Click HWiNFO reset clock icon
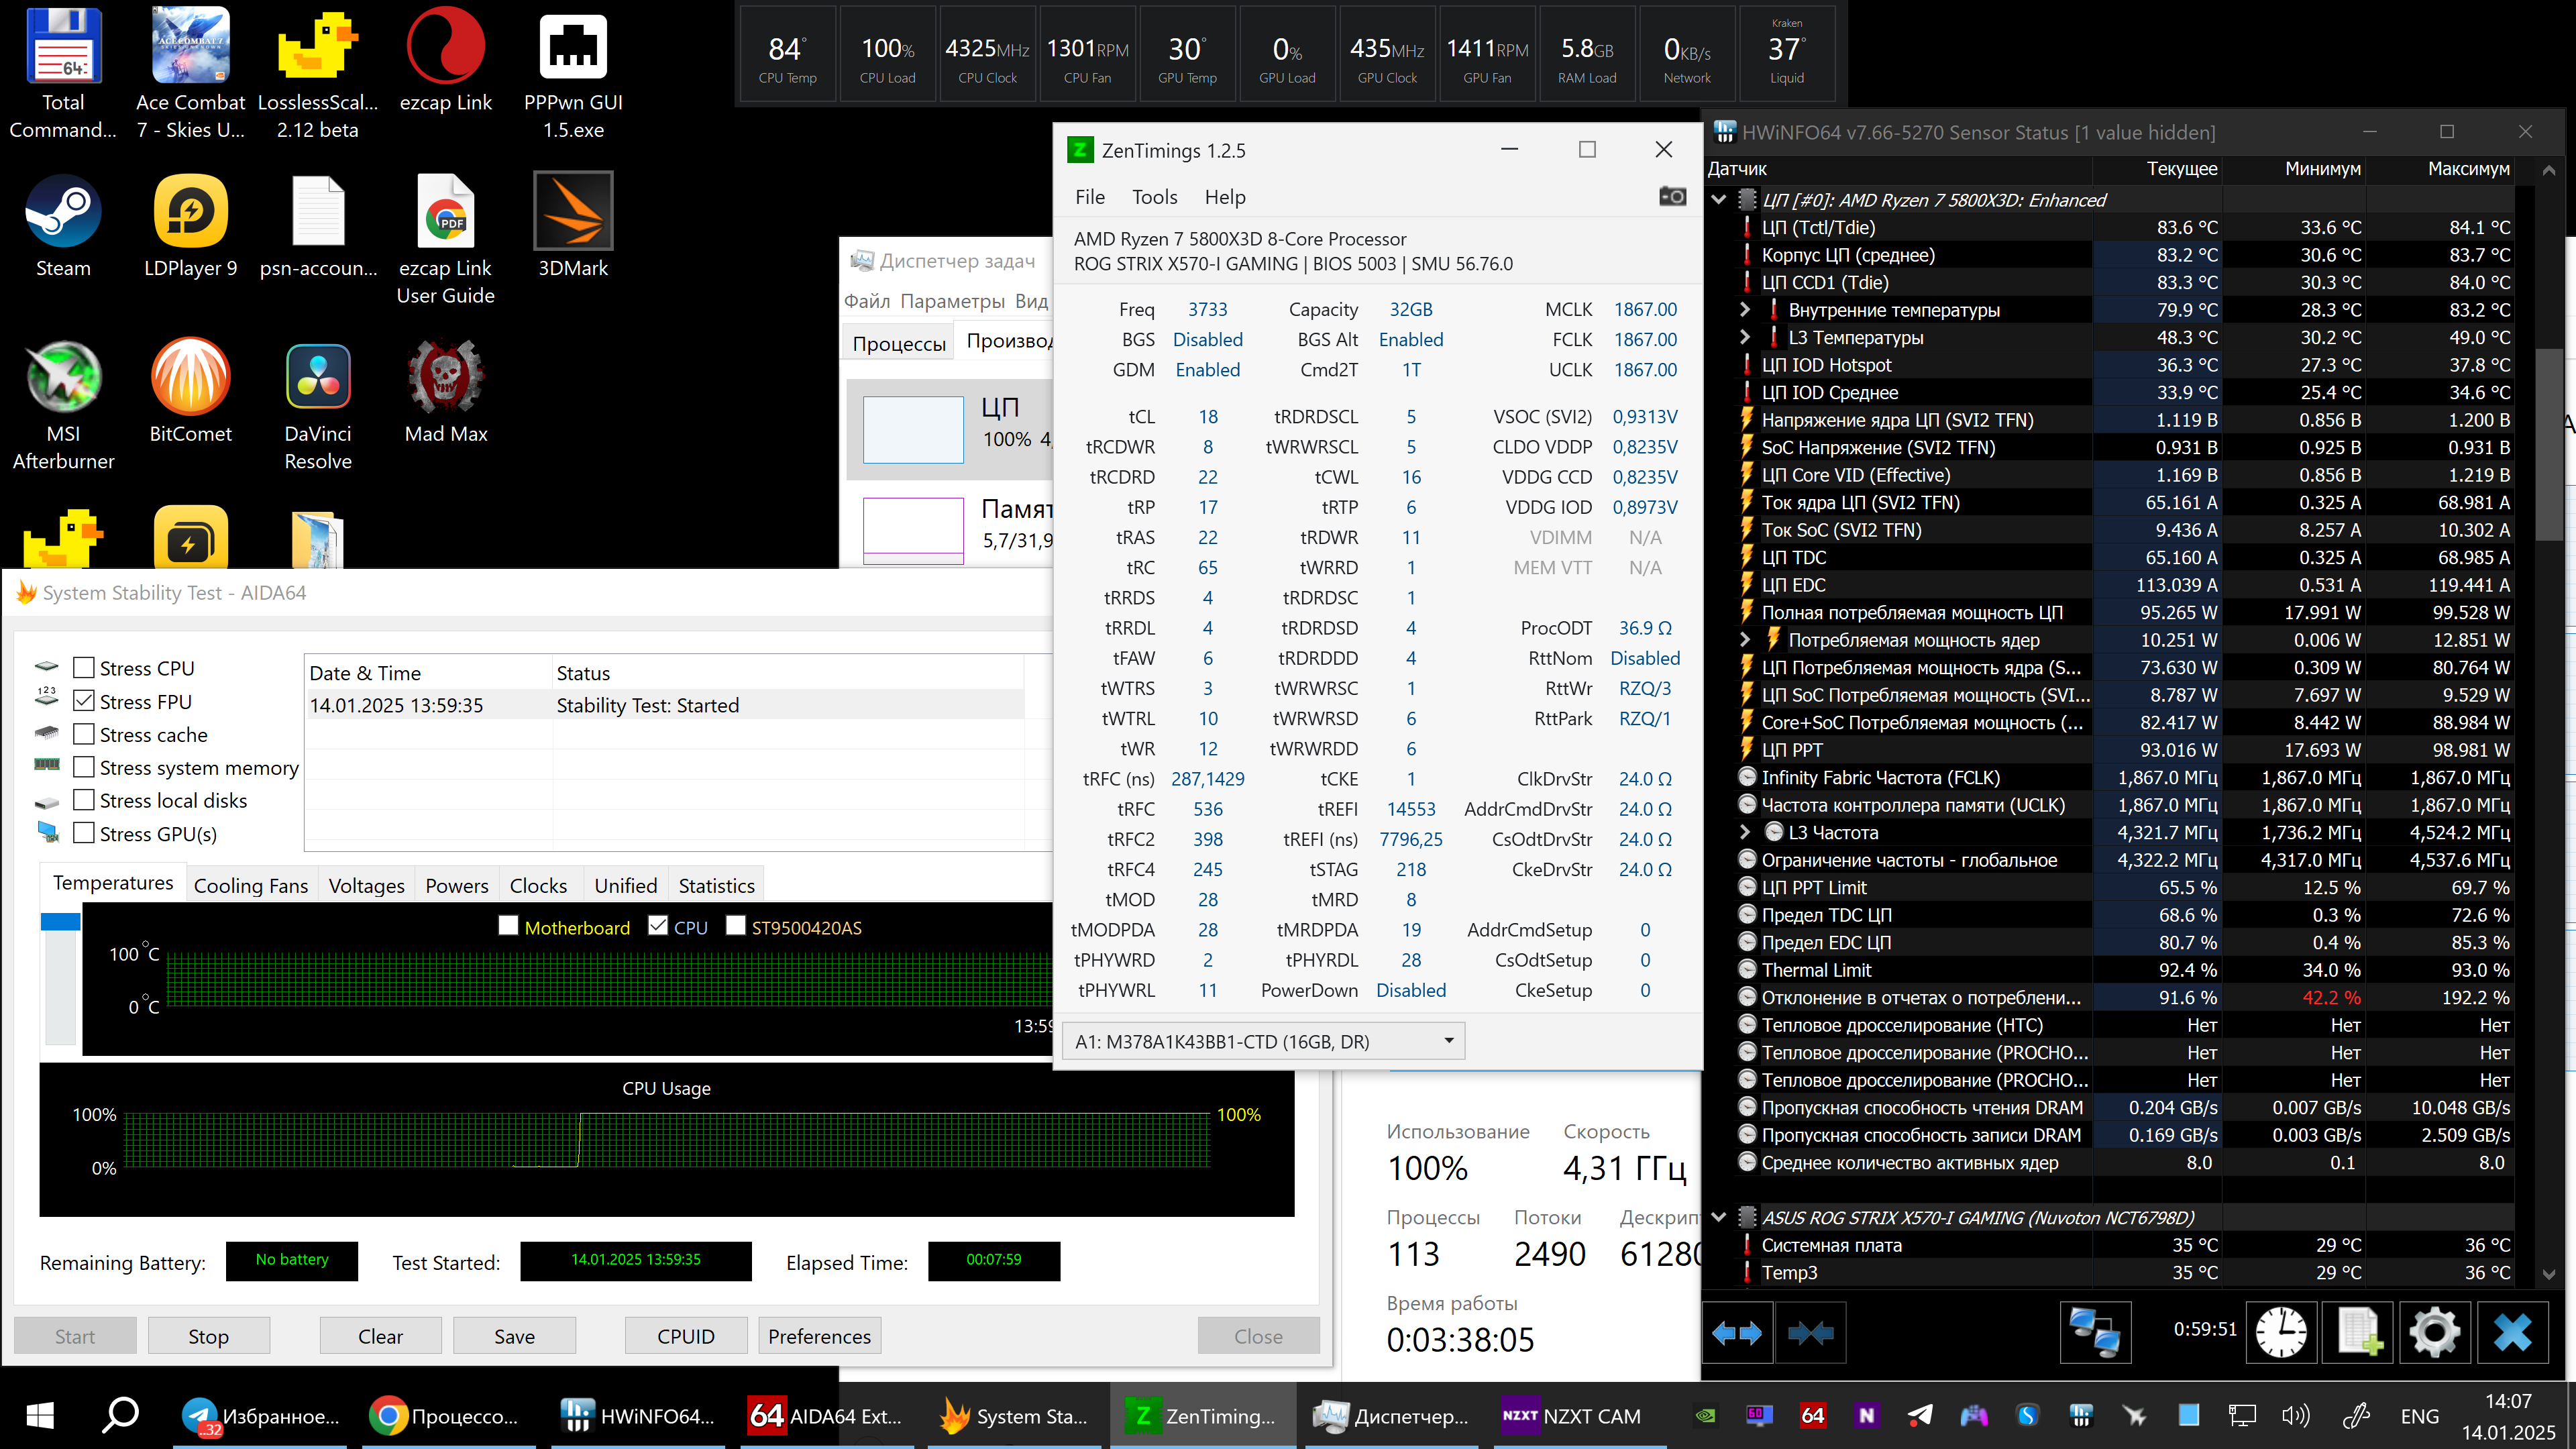 pyautogui.click(x=2281, y=1332)
